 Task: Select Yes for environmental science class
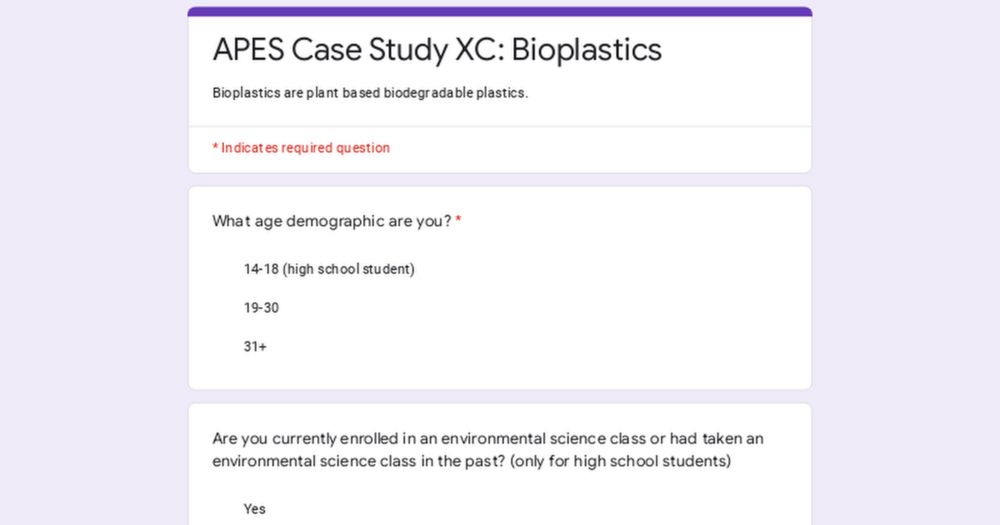(254, 509)
